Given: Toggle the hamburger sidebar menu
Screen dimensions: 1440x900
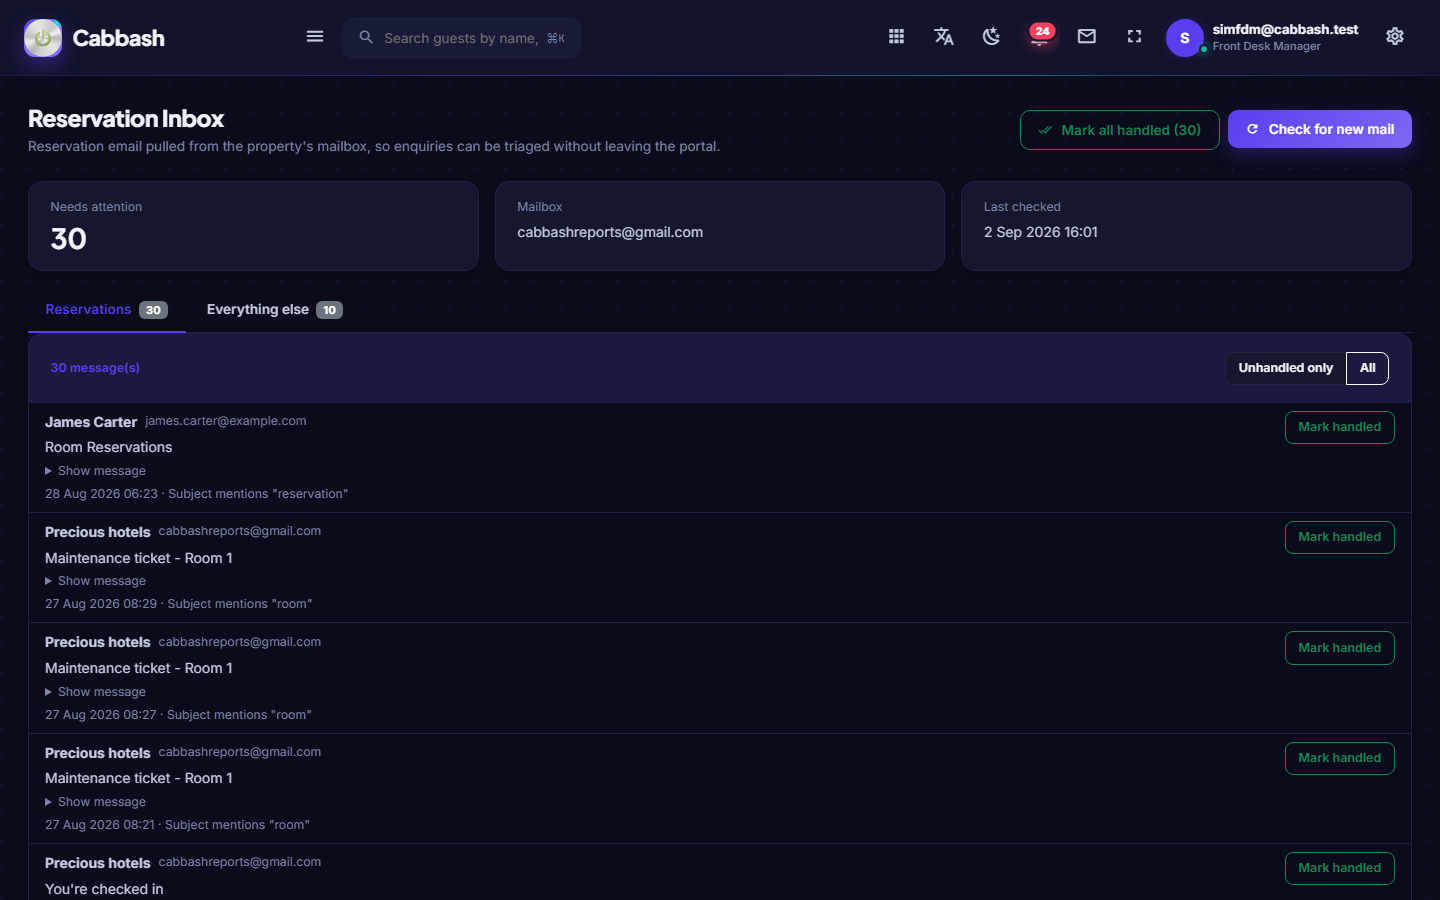Looking at the screenshot, I should coord(315,37).
